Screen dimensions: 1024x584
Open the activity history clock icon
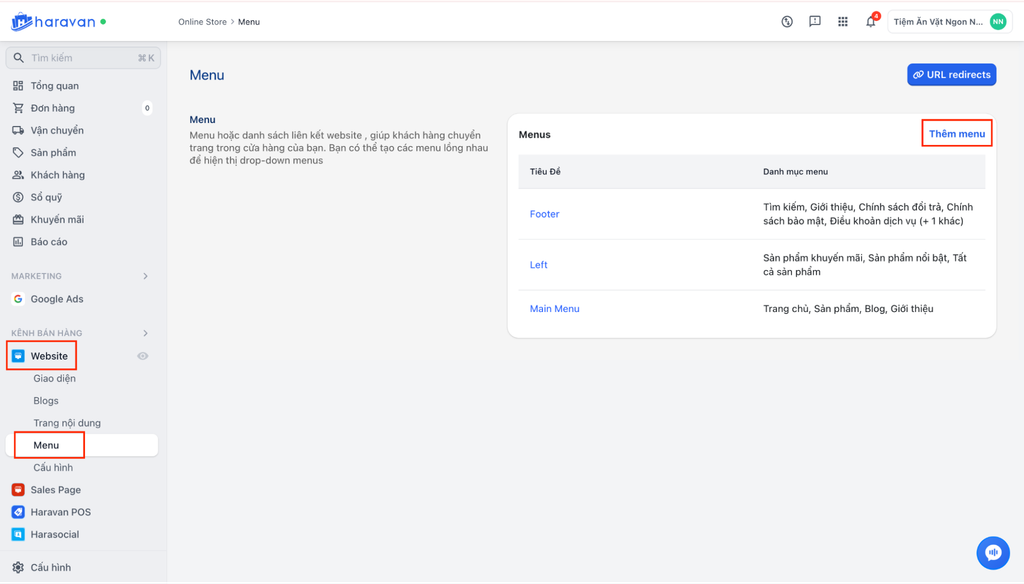[787, 22]
